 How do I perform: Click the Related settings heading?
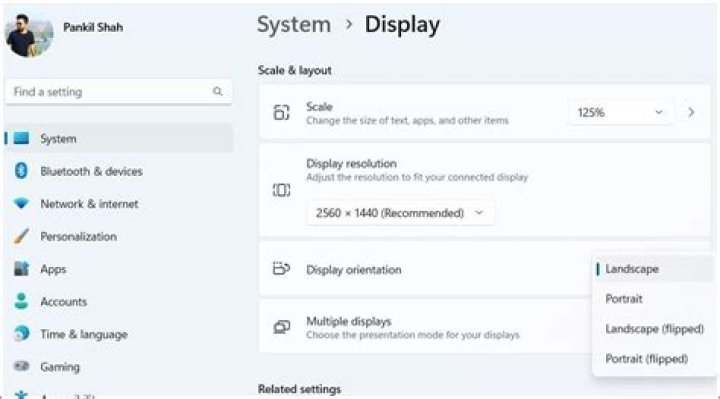click(299, 389)
